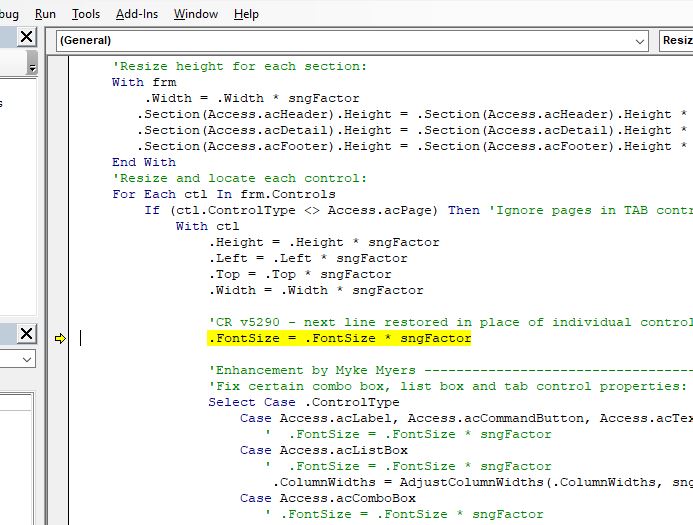The image size is (693, 525).
Task: Click '.Left = .Left * sngFactor' line
Action: 308,258
